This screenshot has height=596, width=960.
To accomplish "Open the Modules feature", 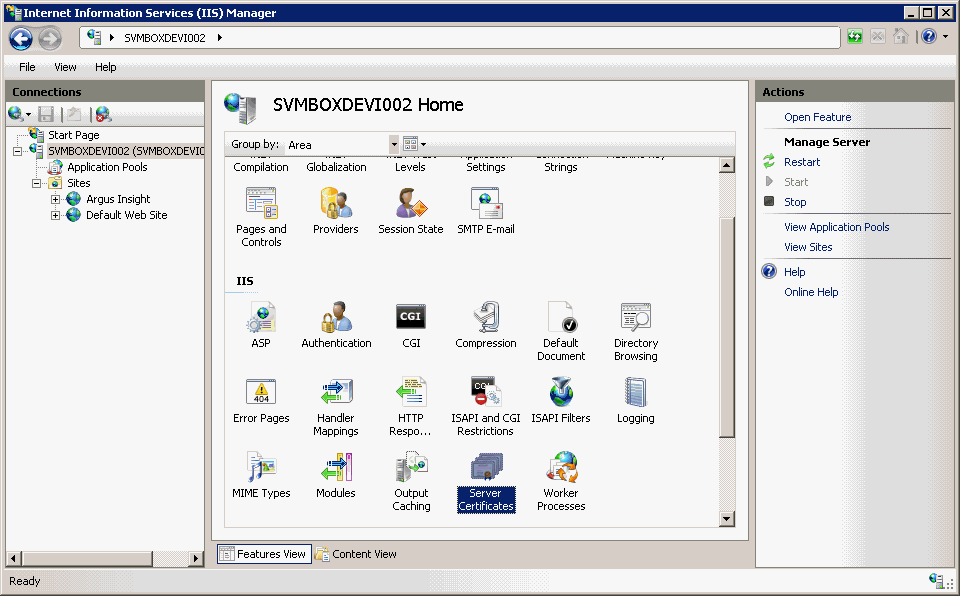I will 336,468.
